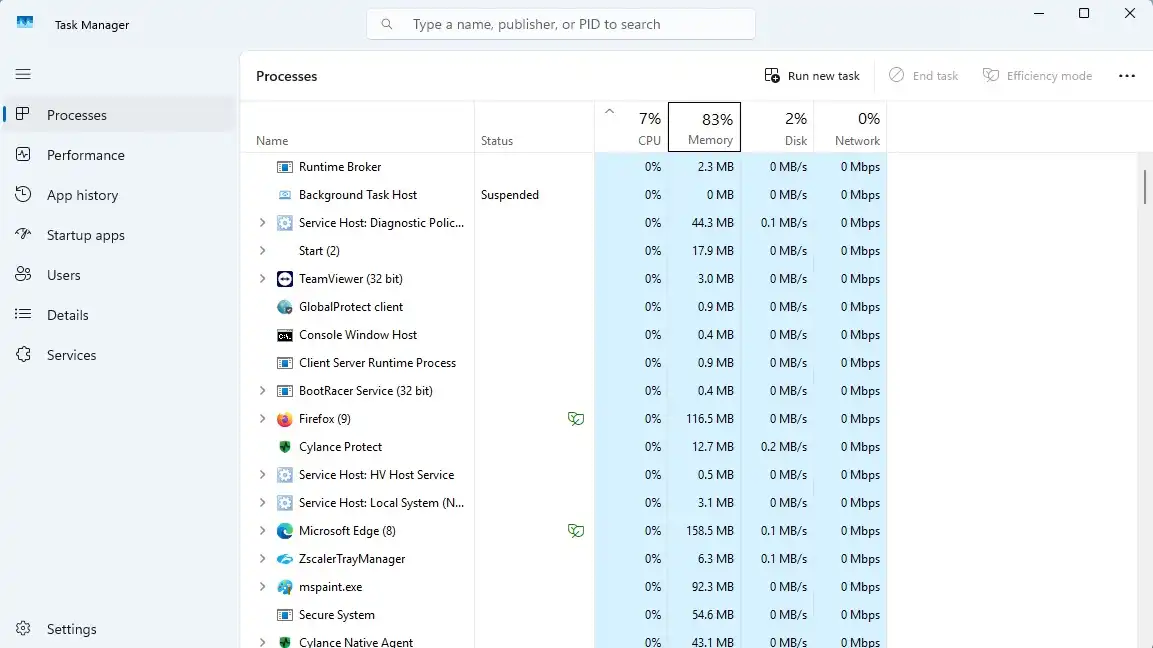Open Task Manager Settings

coord(22,629)
